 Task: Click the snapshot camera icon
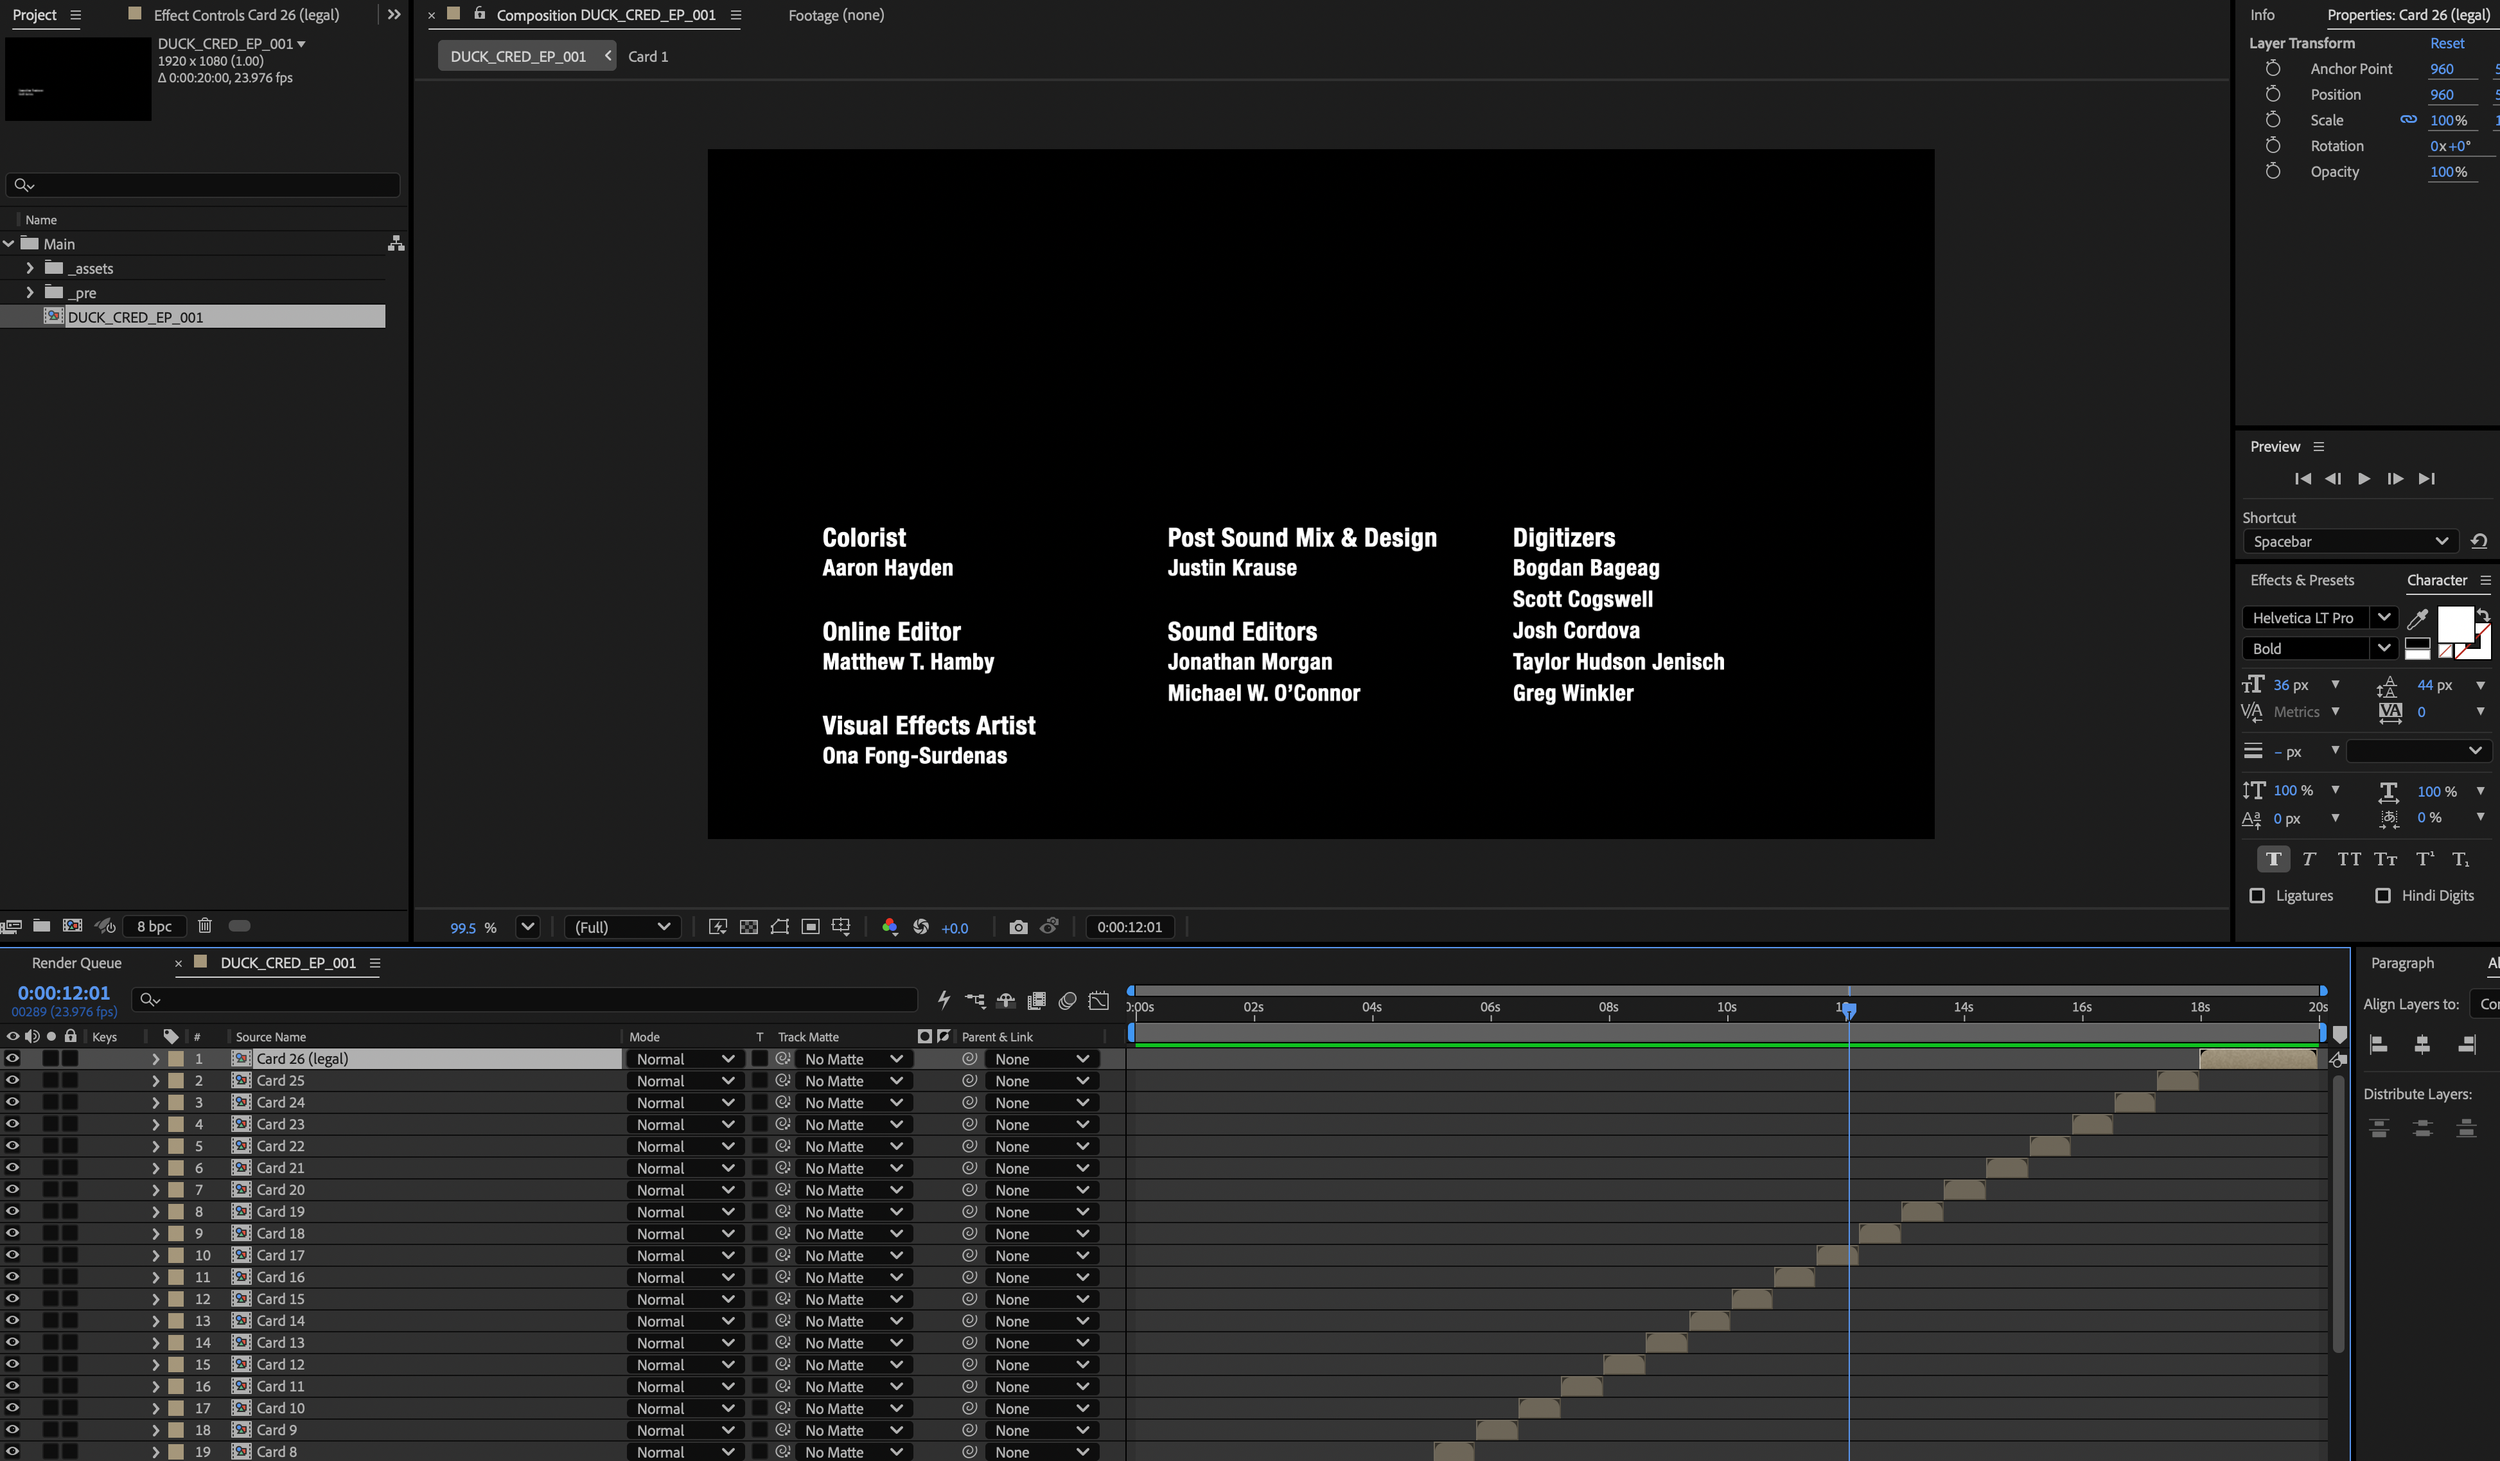coord(1018,927)
